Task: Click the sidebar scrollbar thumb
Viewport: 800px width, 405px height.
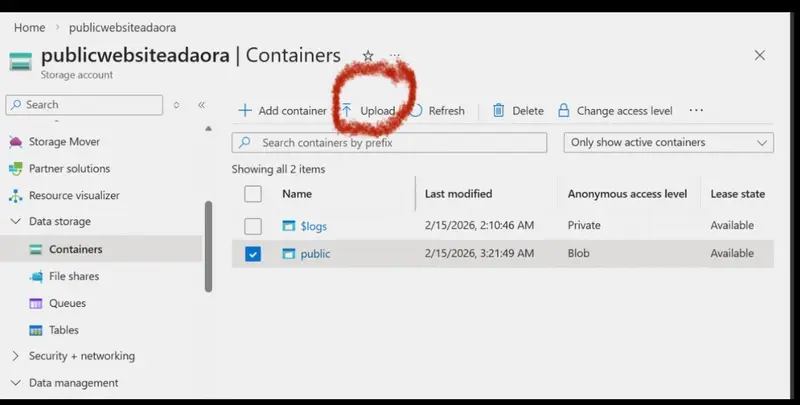Action: click(208, 247)
